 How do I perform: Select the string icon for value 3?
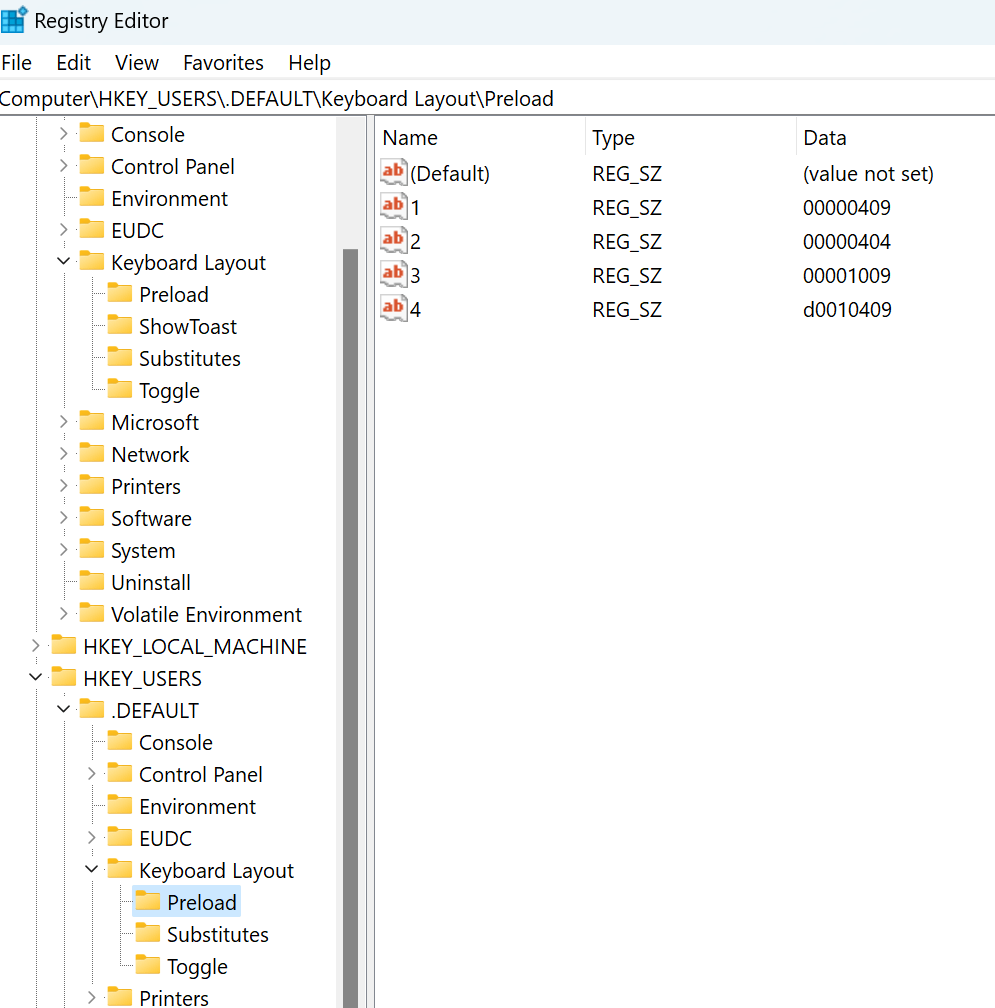coord(393,274)
